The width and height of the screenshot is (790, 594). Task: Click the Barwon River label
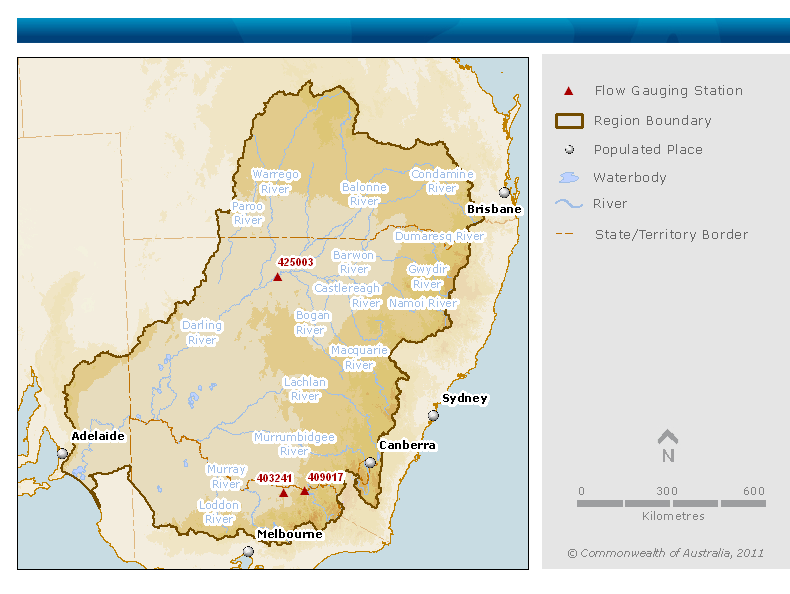pyautogui.click(x=354, y=262)
